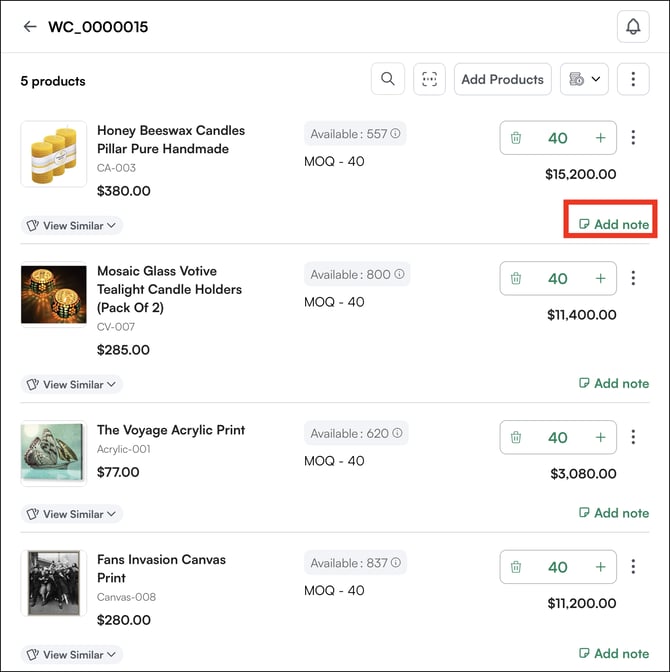Add note for Mosaic Glass Votive holders
The image size is (670, 672).
(x=614, y=383)
